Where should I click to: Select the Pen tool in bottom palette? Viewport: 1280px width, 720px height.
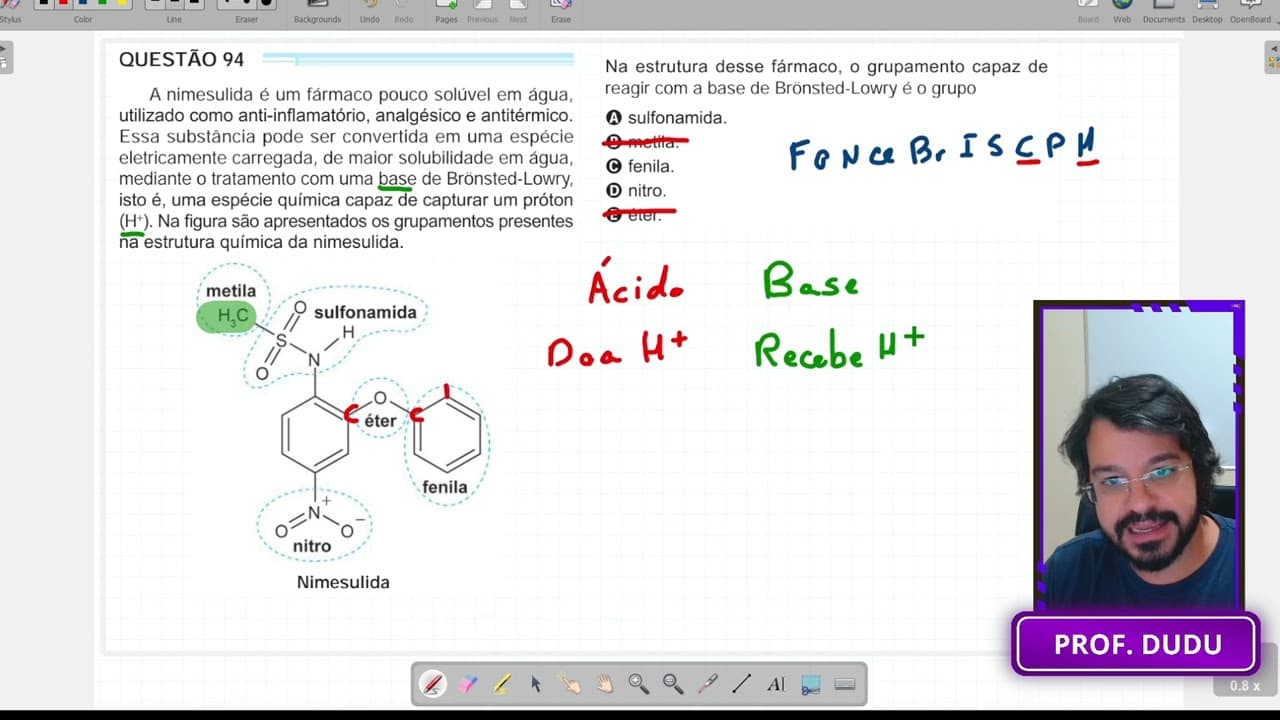[x=432, y=684]
